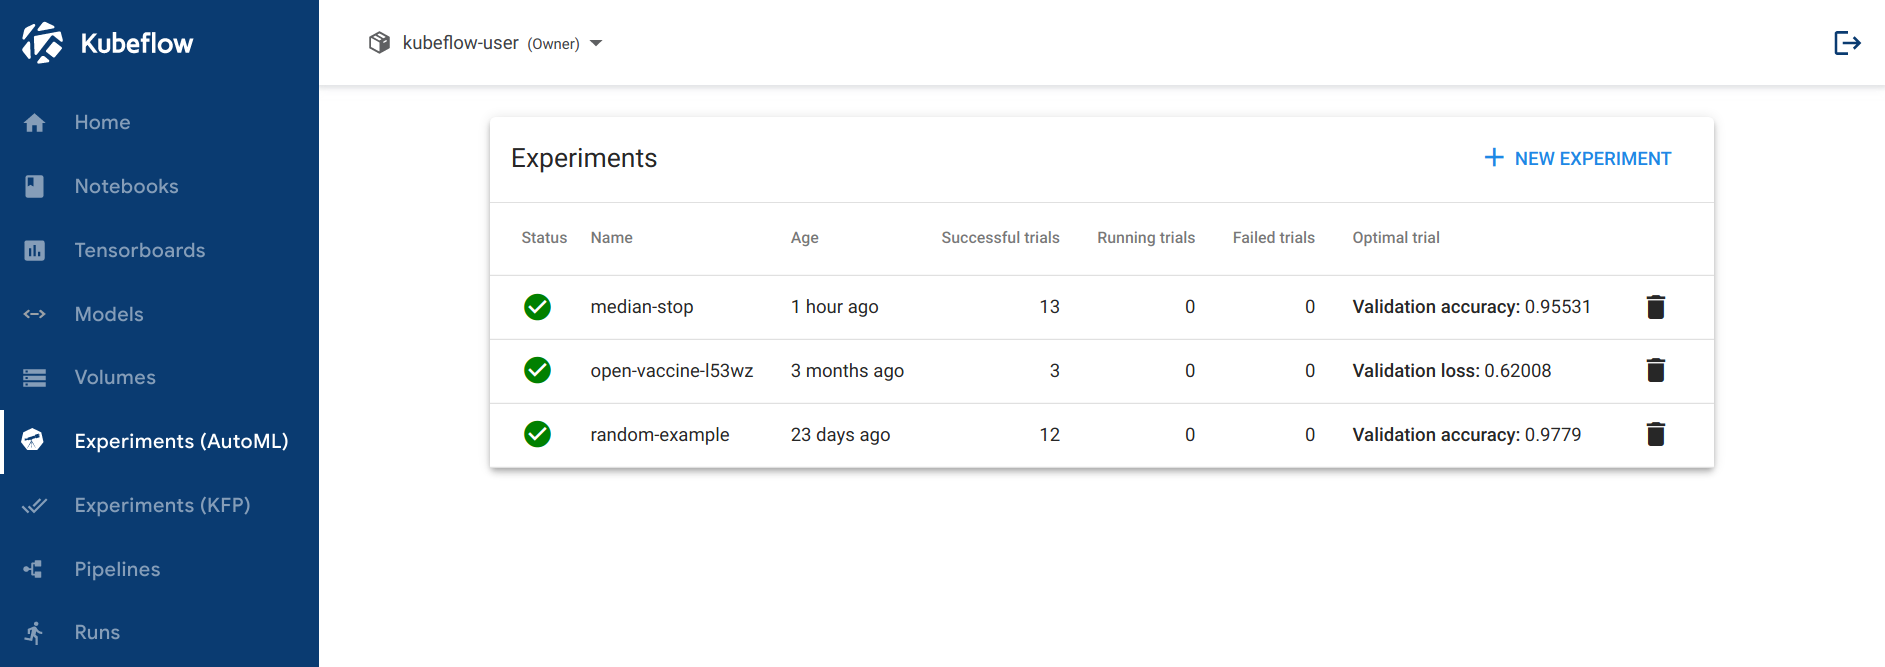Go to Runs in the sidebar
This screenshot has width=1885, height=667.
[97, 633]
